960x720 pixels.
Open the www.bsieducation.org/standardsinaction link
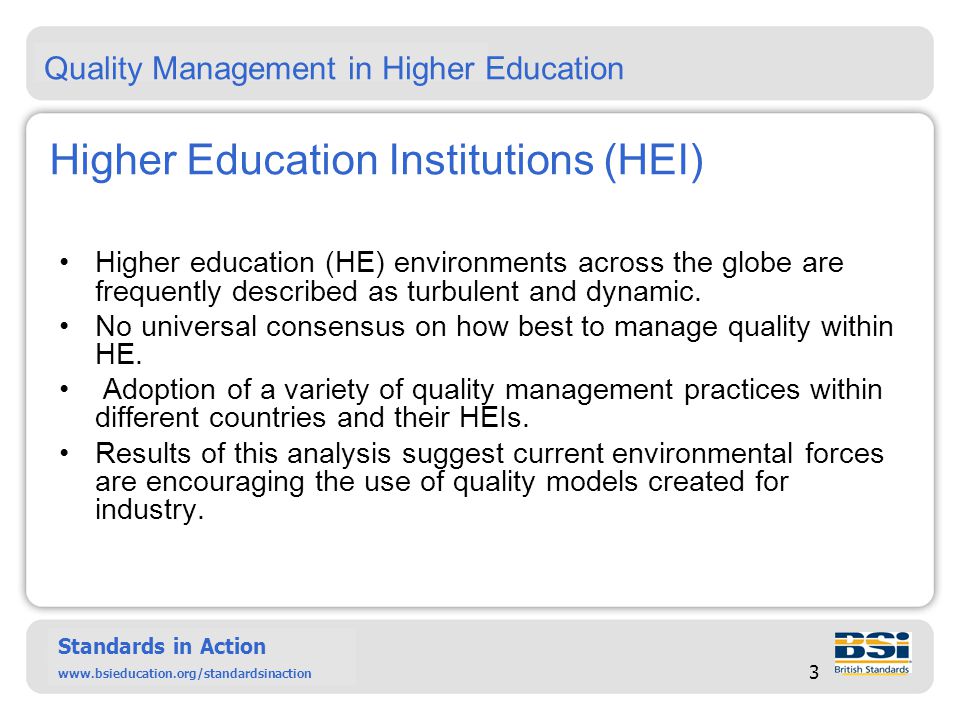184,673
